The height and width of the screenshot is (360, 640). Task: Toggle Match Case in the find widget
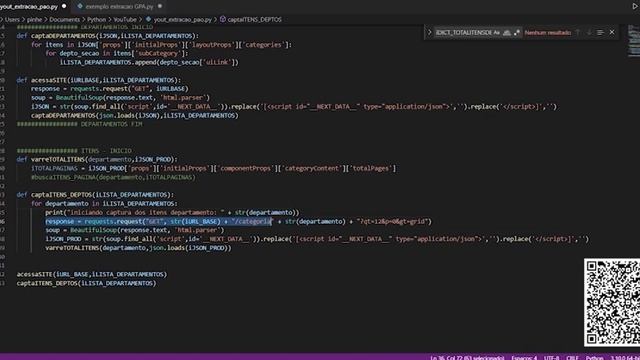(x=497, y=33)
